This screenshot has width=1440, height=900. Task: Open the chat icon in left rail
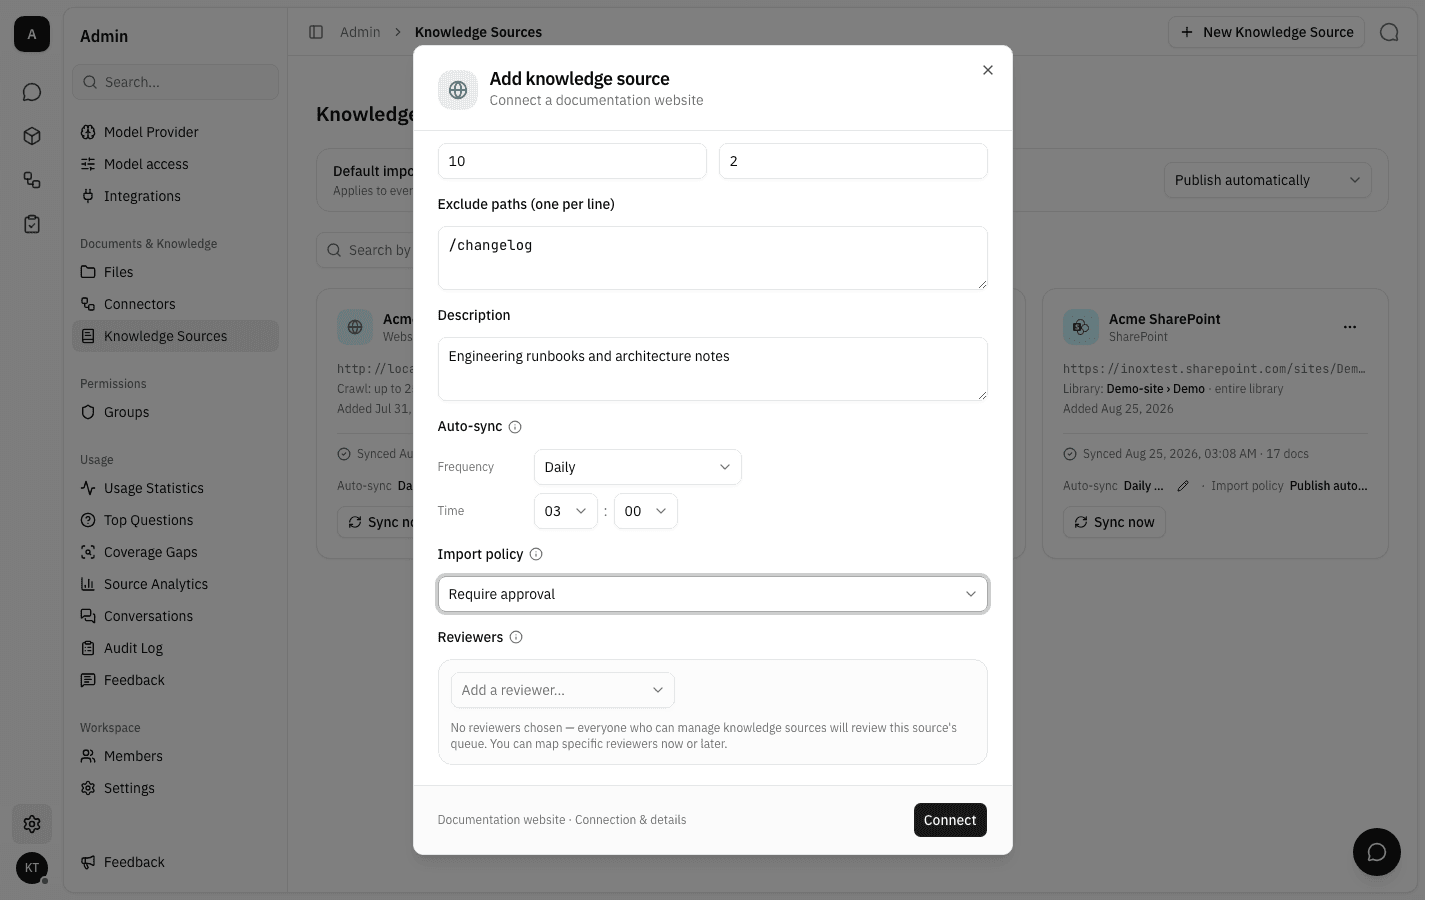(x=32, y=92)
